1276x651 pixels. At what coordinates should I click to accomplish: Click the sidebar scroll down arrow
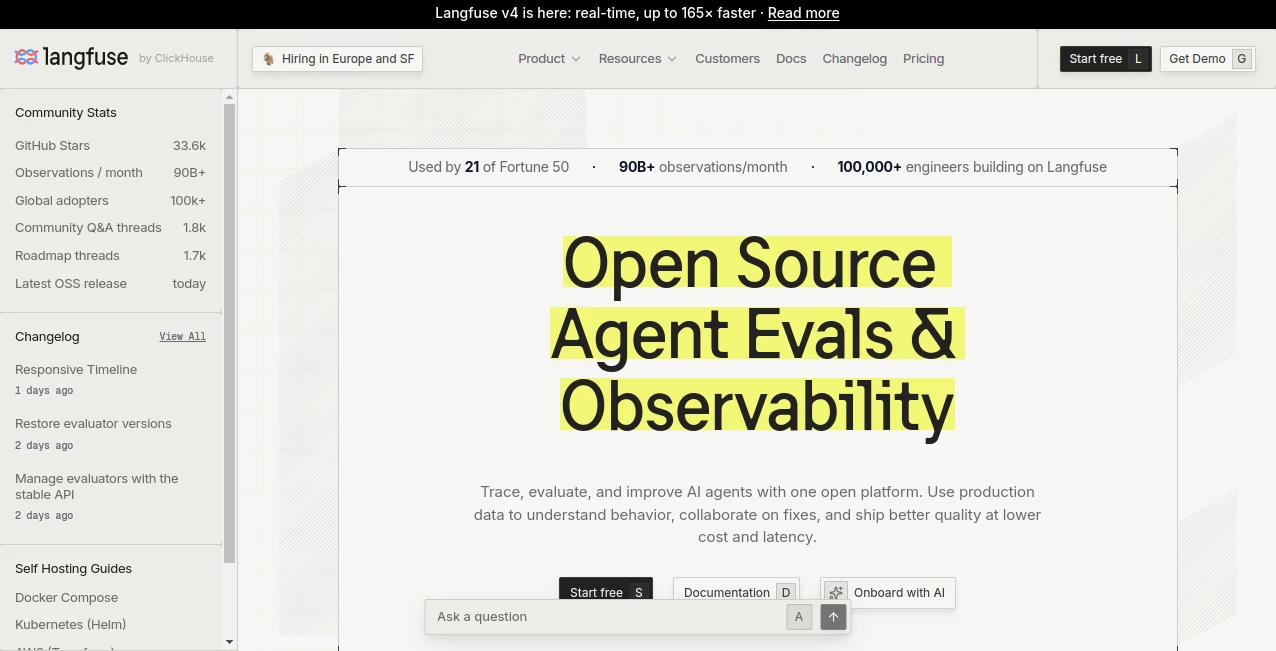(x=229, y=641)
